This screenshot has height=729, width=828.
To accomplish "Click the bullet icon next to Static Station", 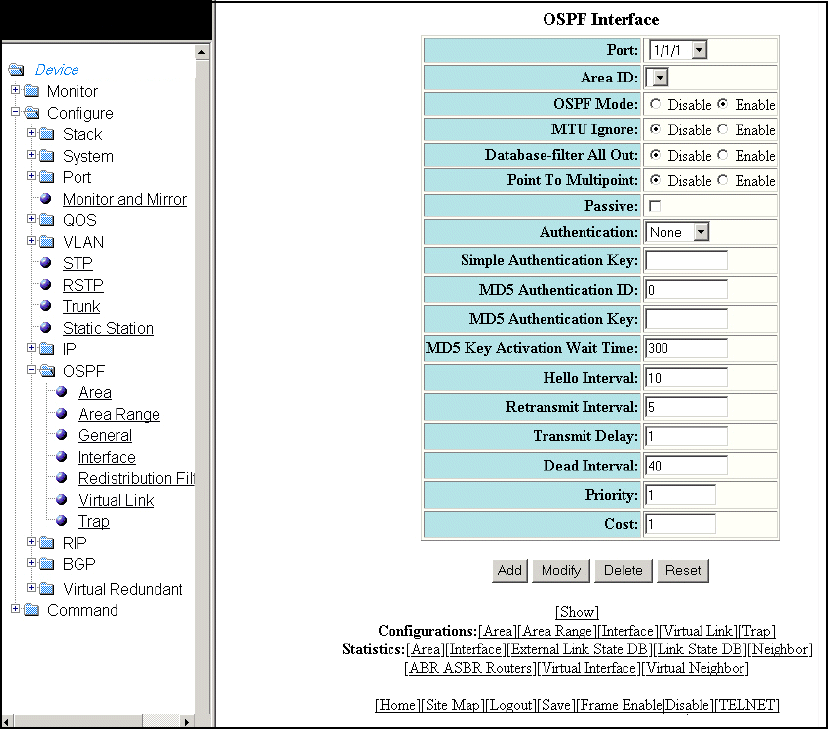I will 46,328.
